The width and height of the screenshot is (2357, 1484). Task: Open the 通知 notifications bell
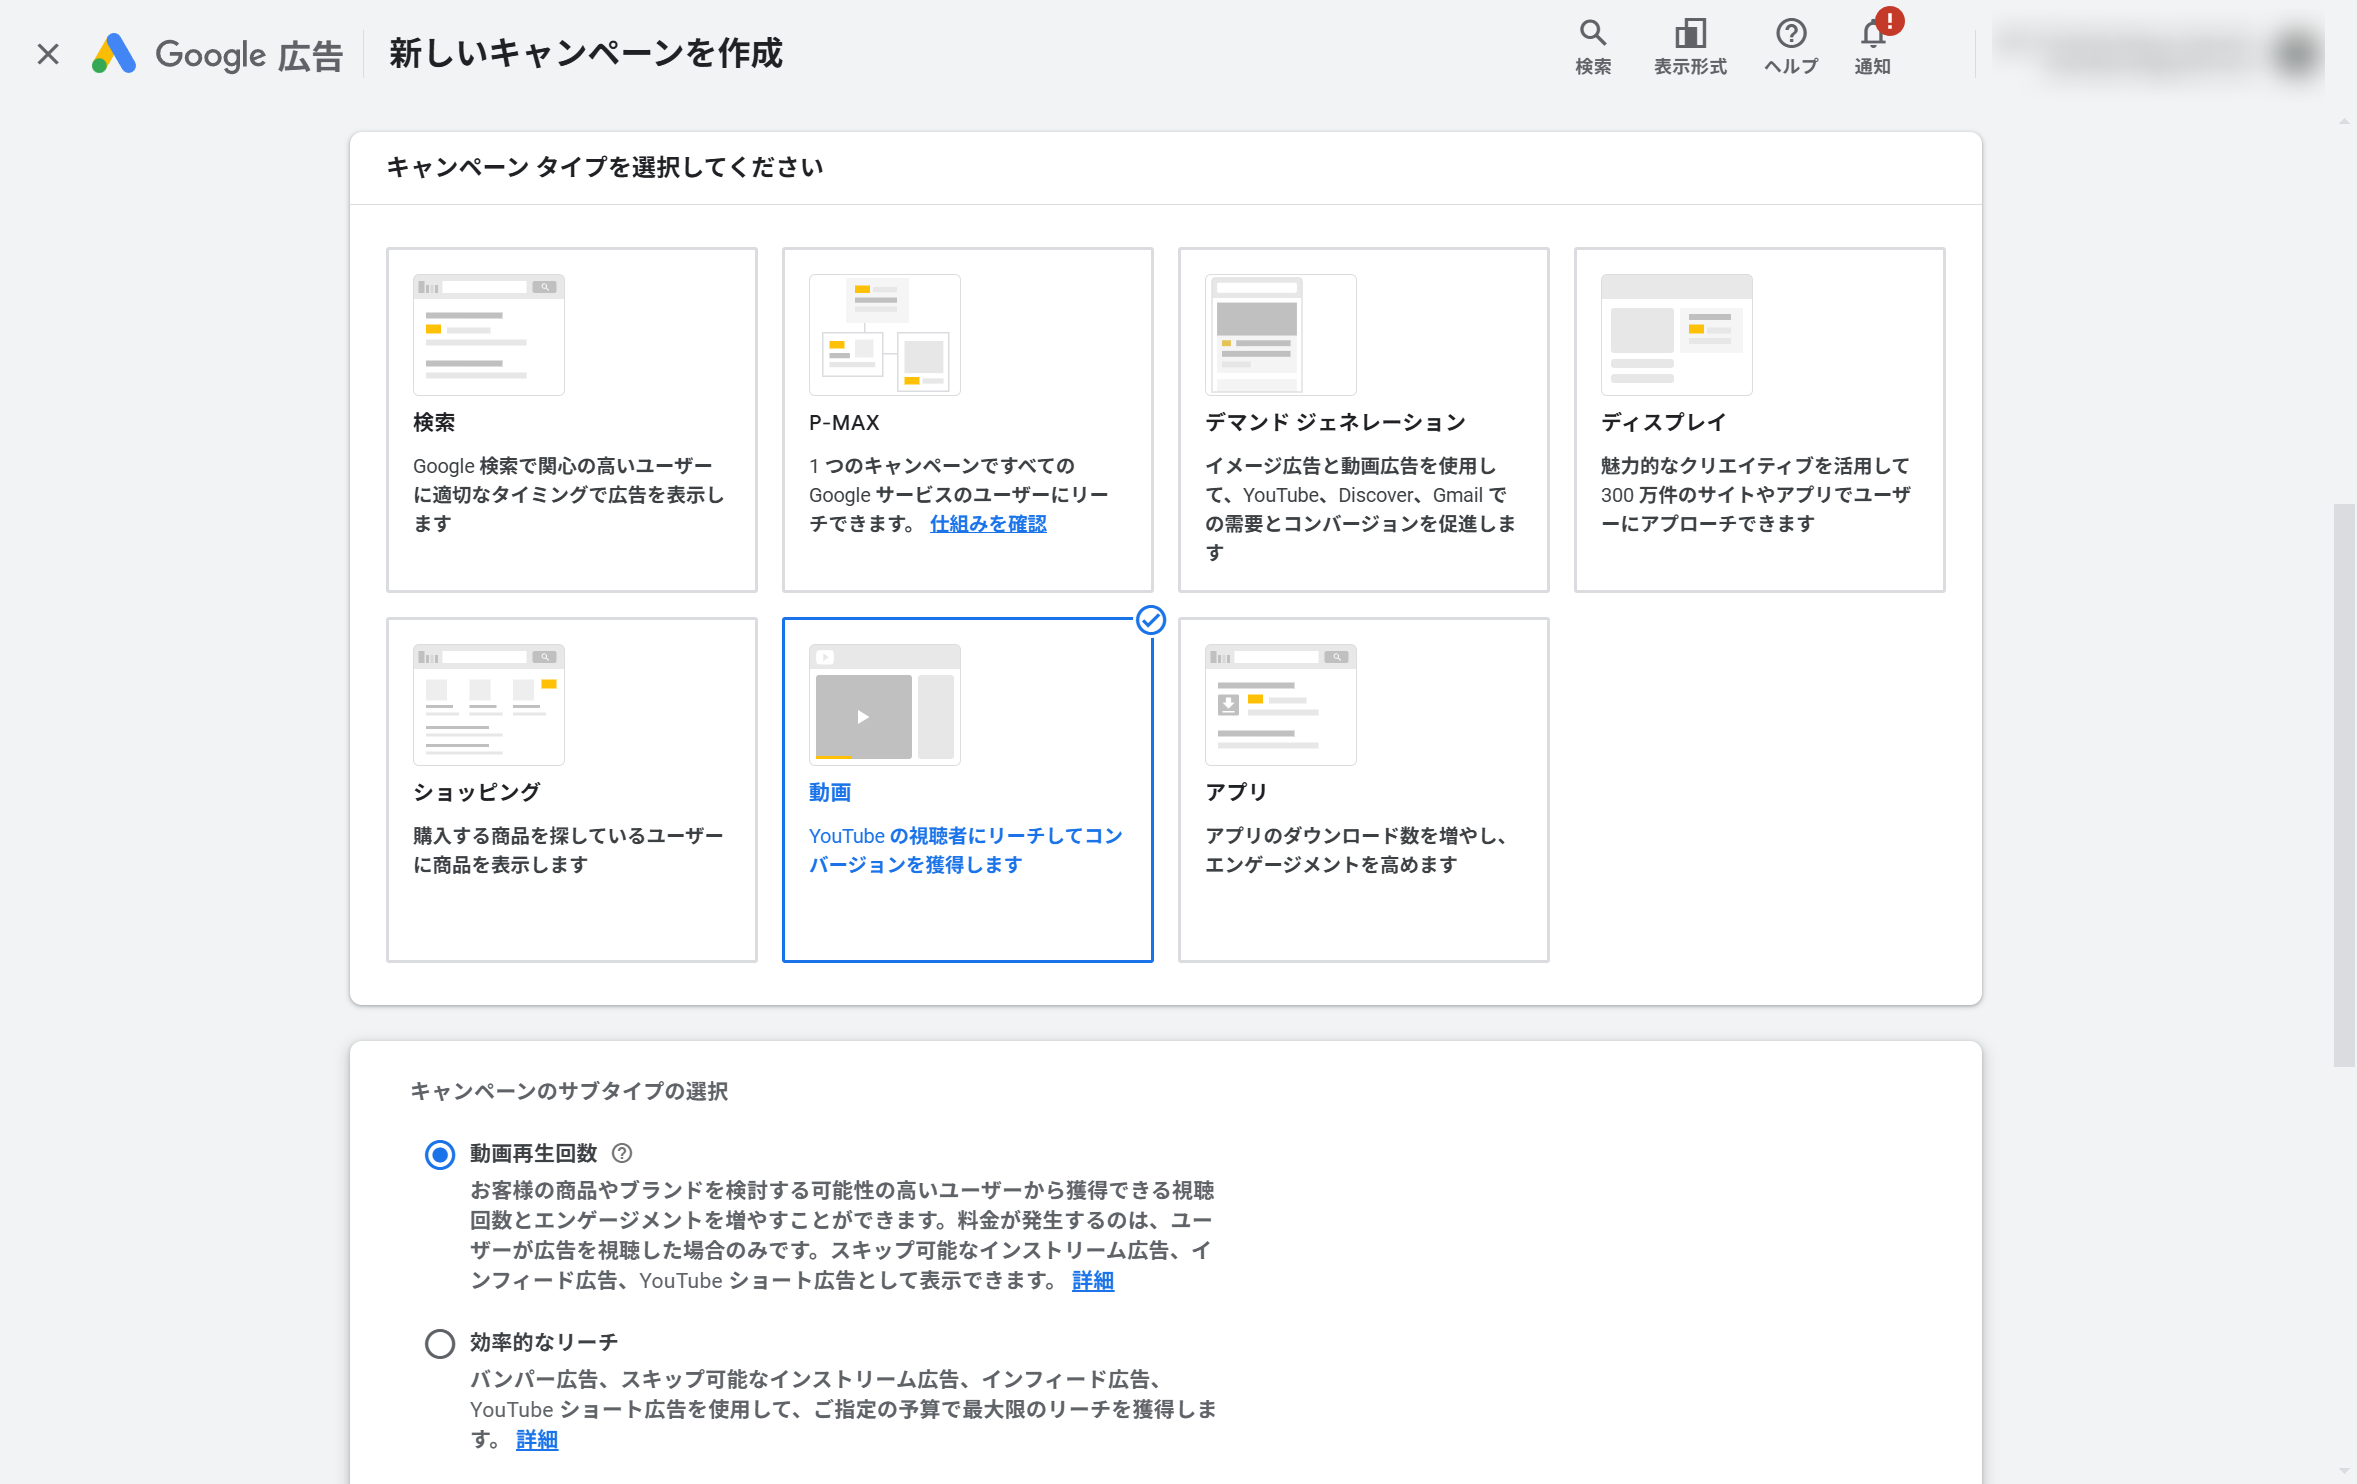[x=1873, y=47]
